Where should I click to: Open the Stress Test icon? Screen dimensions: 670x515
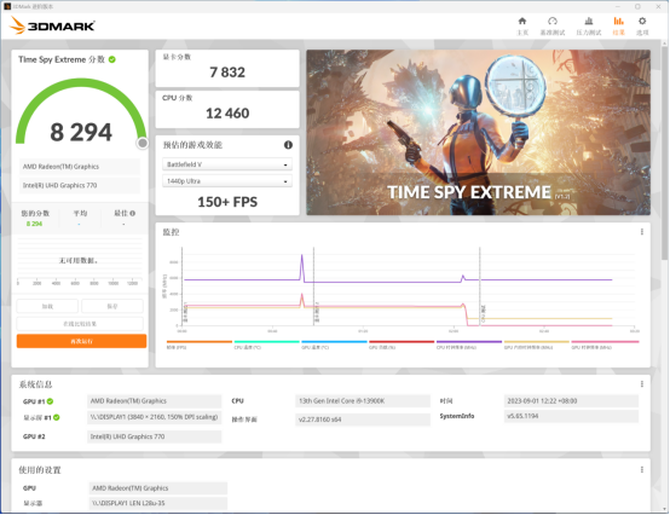[588, 21]
